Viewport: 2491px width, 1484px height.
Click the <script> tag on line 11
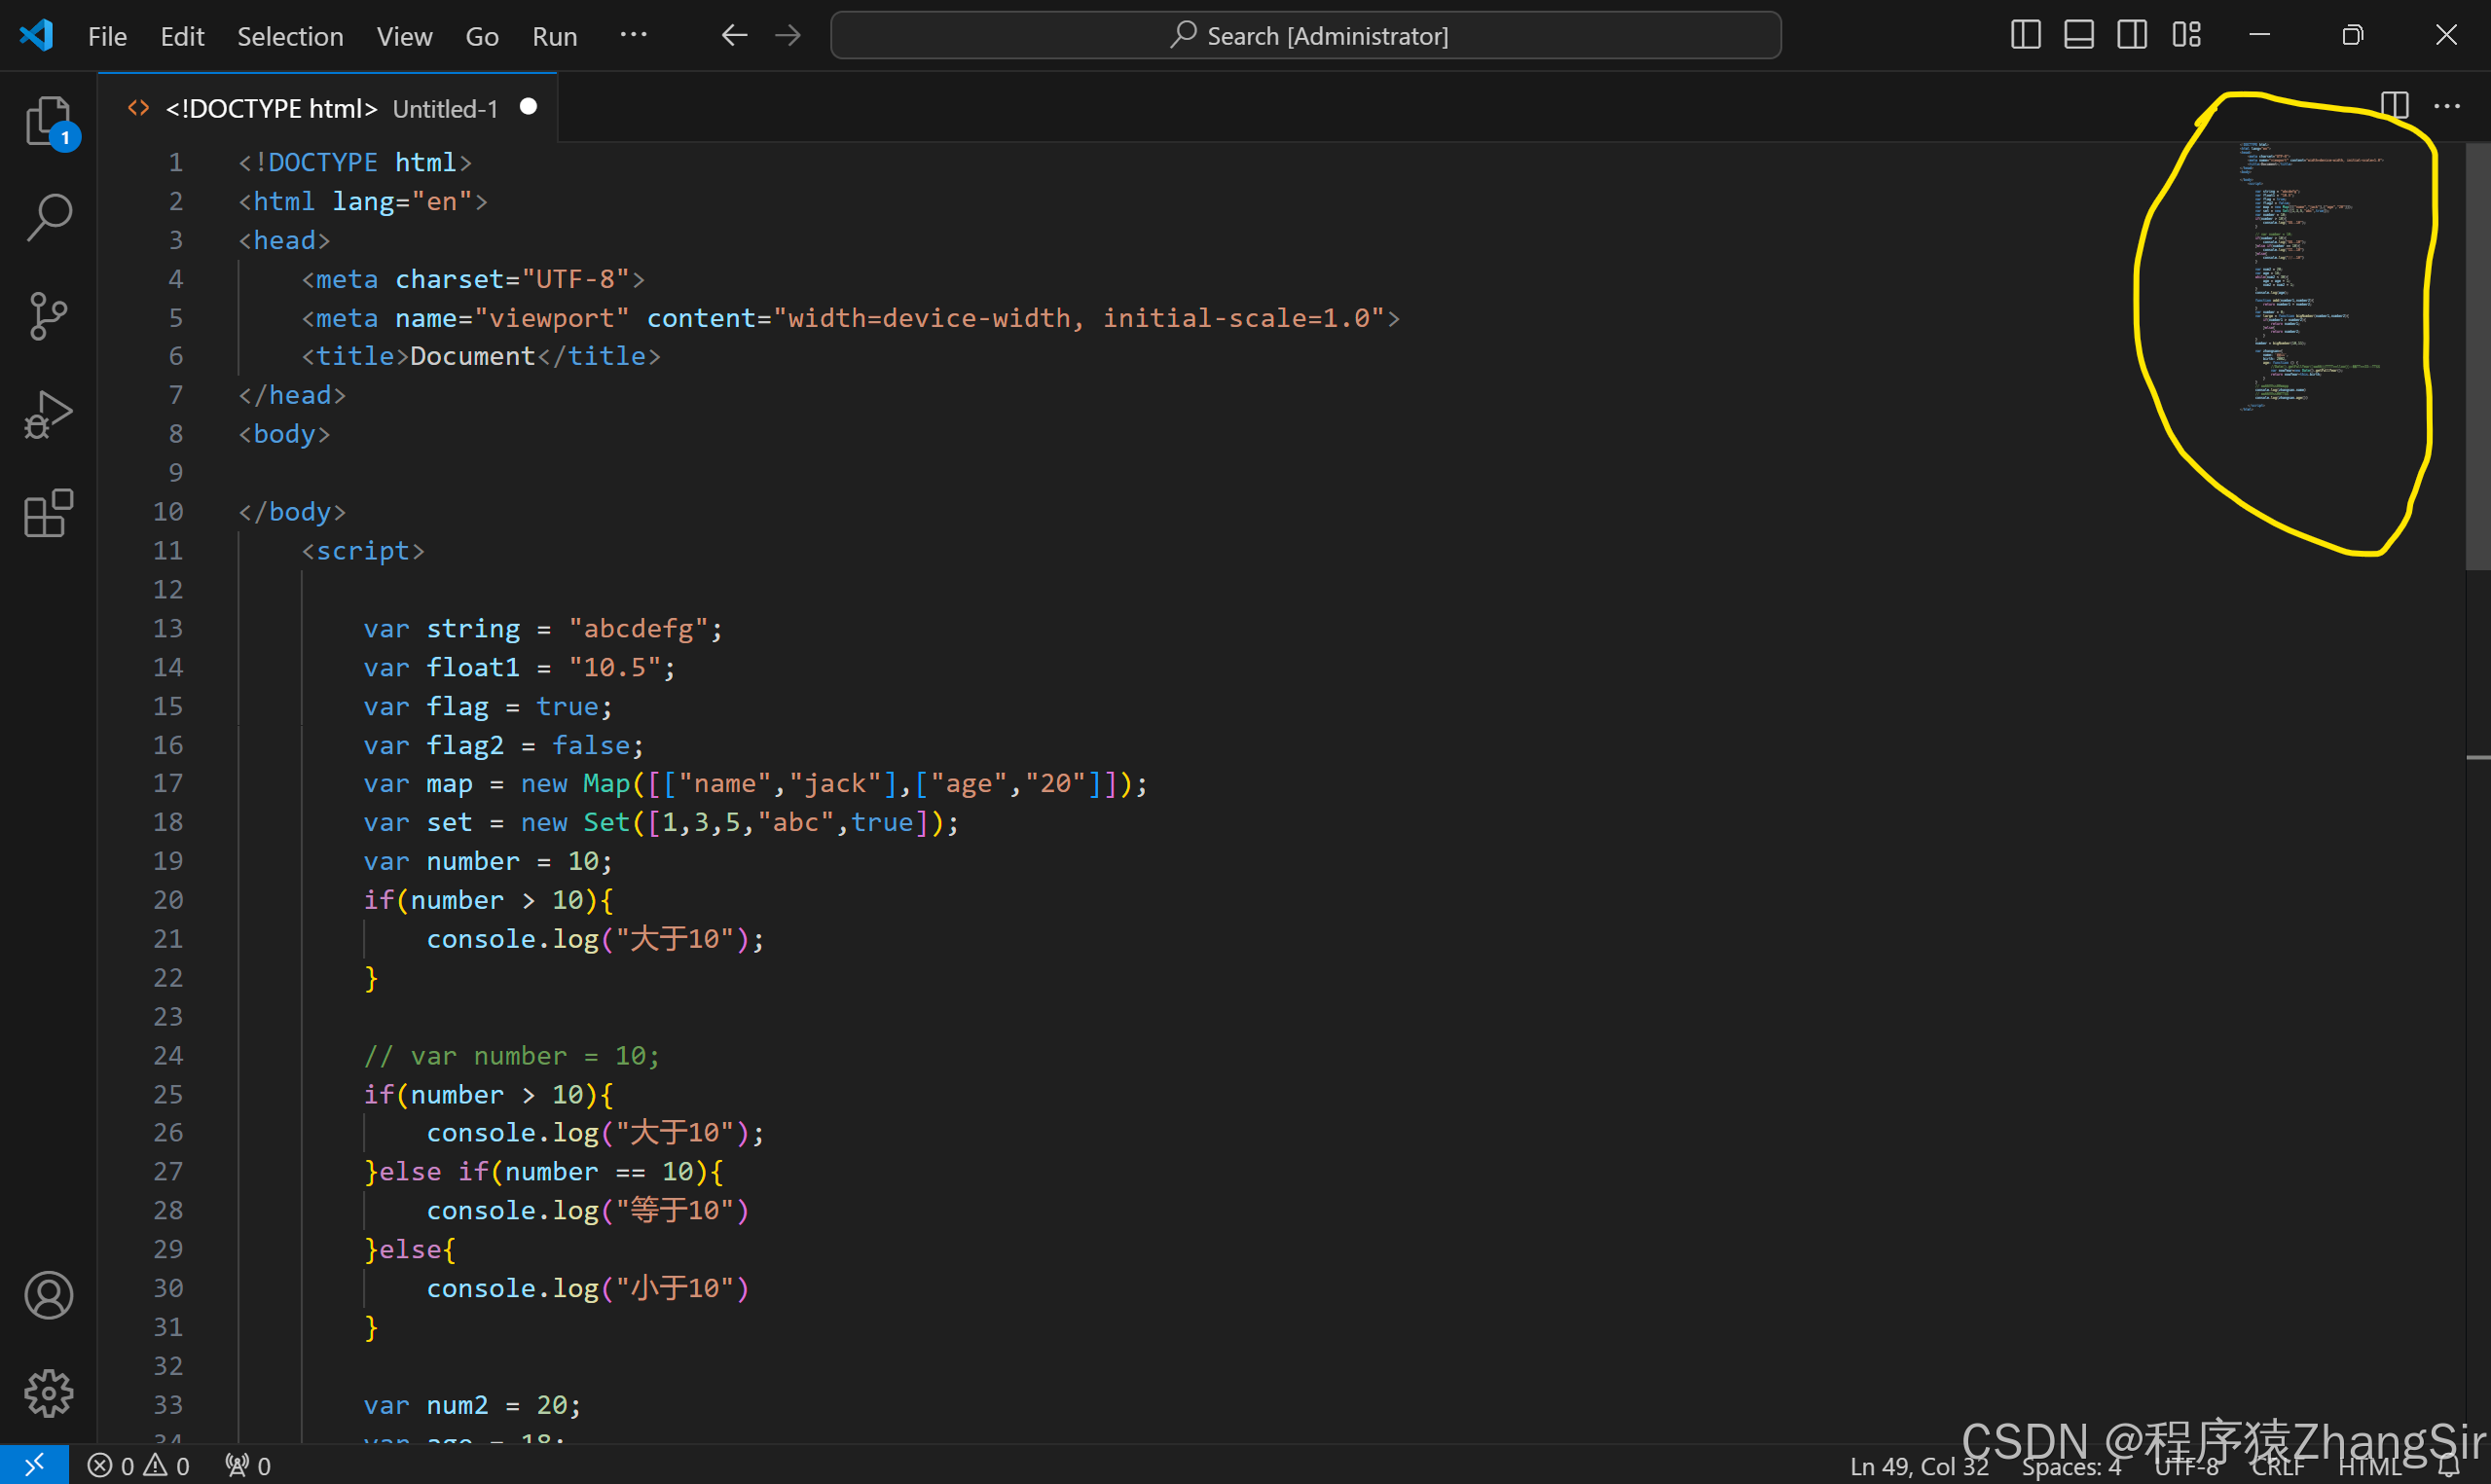[x=363, y=550]
